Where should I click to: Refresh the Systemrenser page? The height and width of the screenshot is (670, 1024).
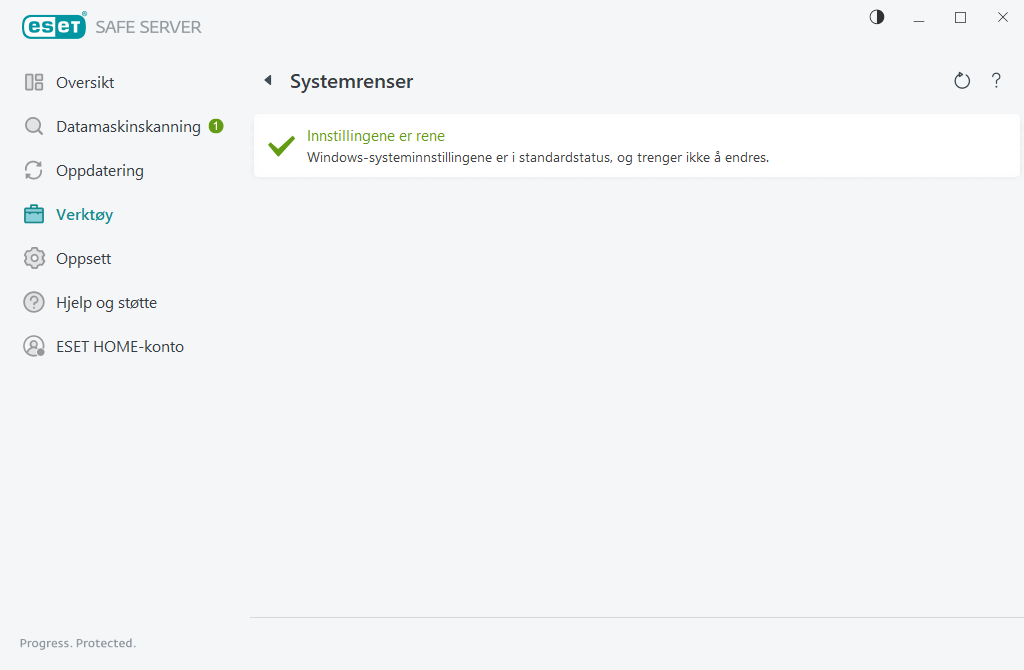click(962, 81)
